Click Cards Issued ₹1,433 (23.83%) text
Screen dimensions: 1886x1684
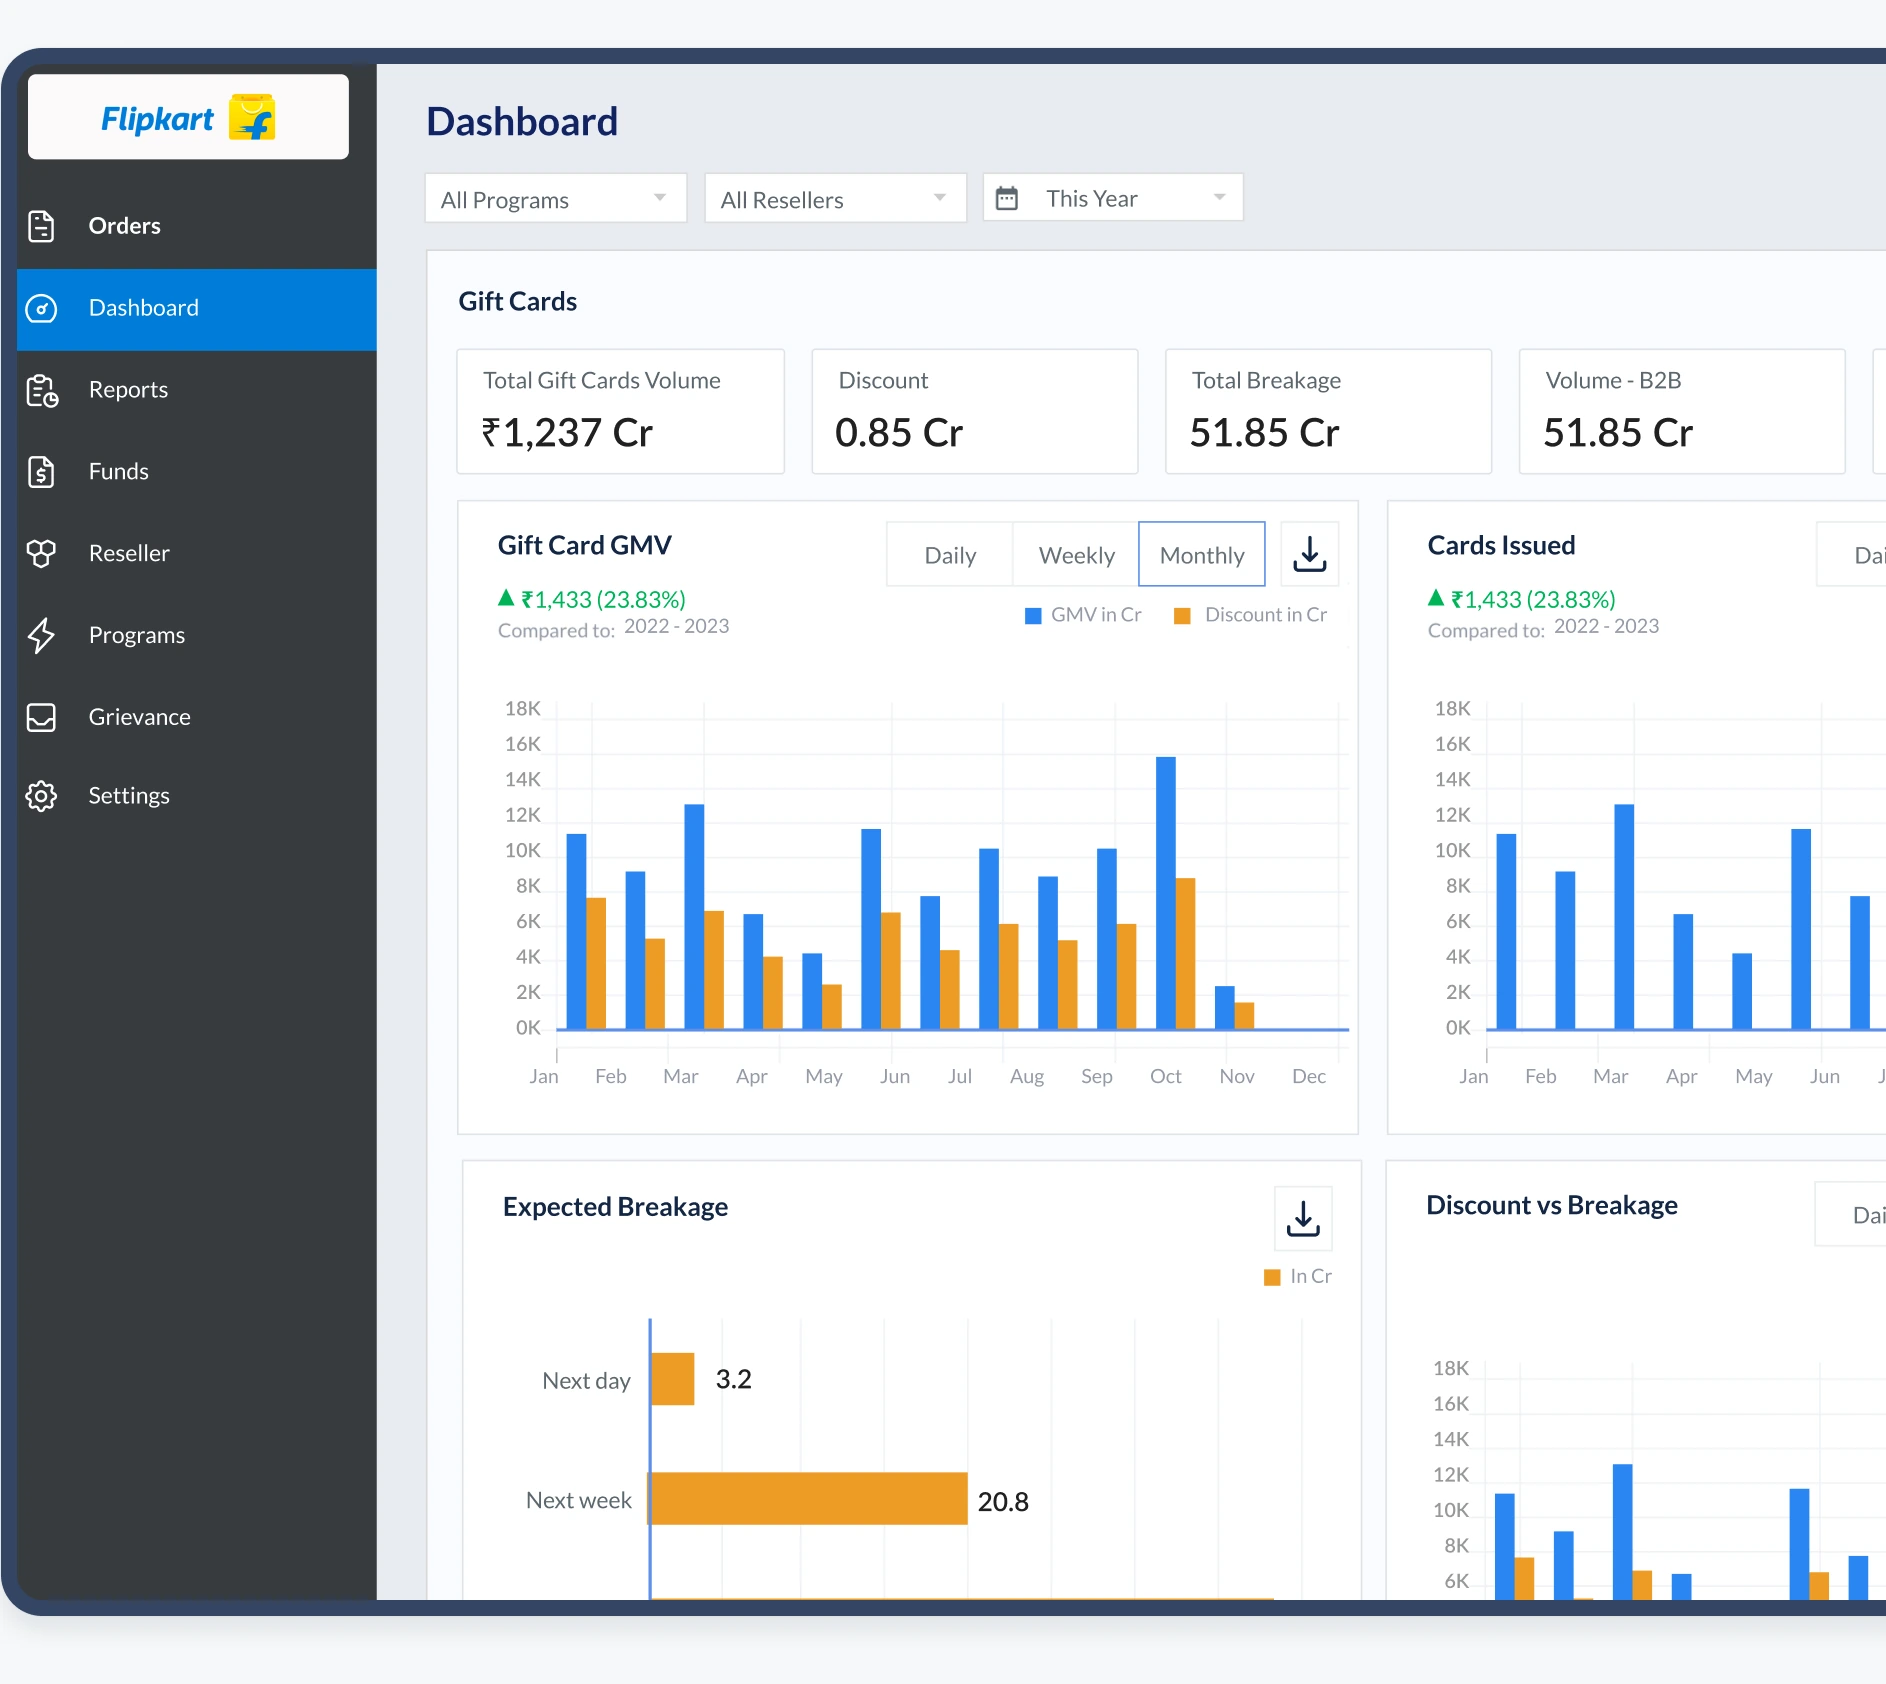pyautogui.click(x=1533, y=599)
